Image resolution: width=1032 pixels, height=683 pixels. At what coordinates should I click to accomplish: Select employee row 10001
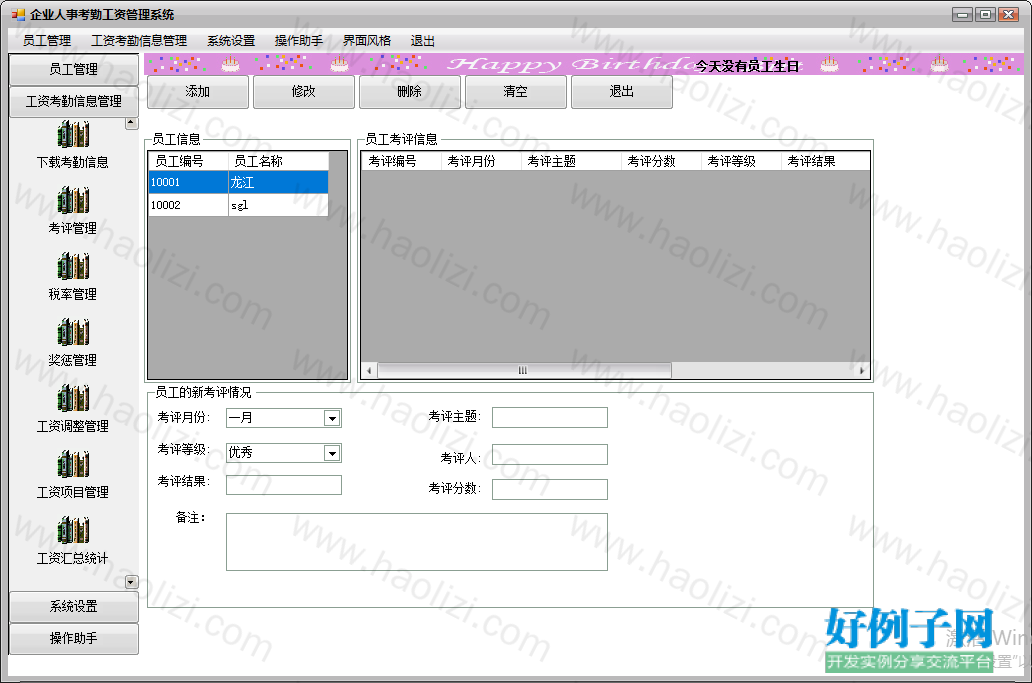pos(238,182)
